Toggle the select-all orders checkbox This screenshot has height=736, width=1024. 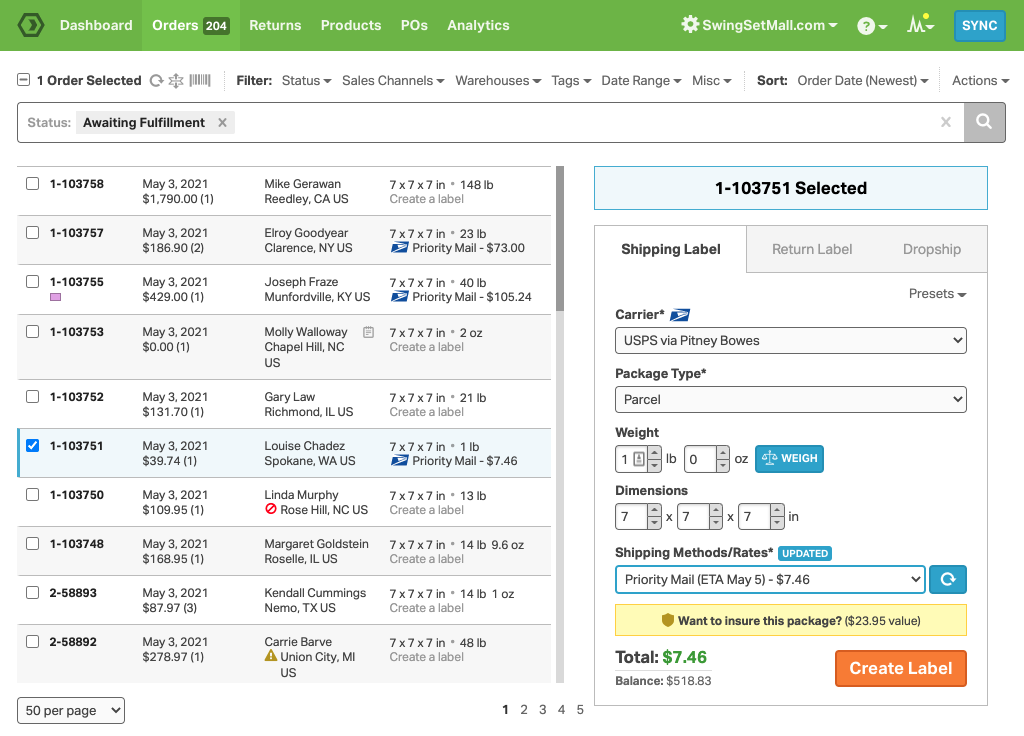pos(24,80)
